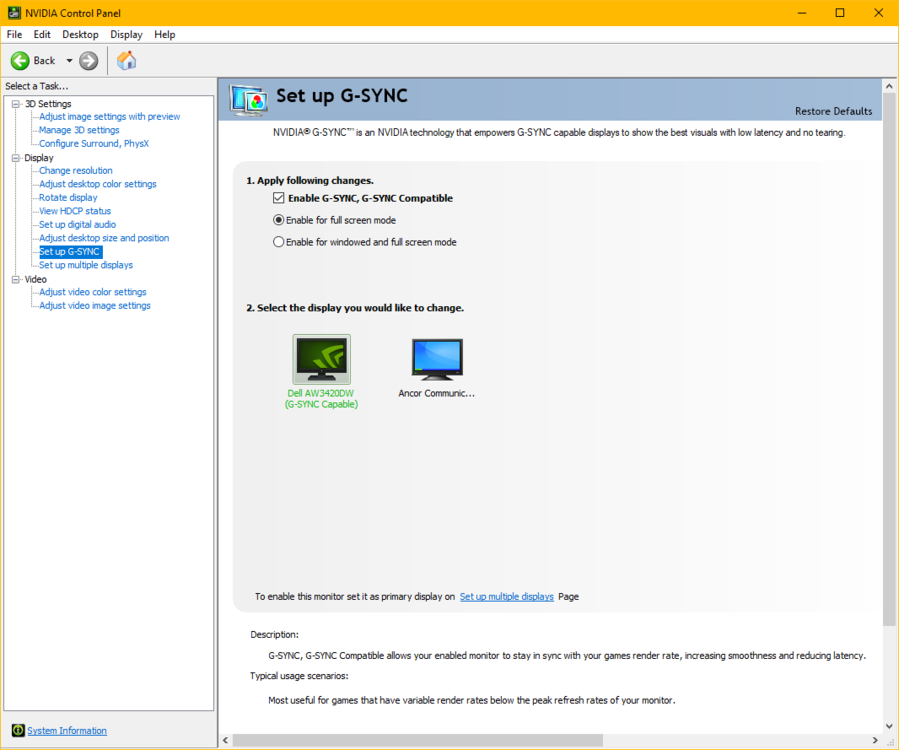Open Set up multiple displays in tree

(x=86, y=265)
